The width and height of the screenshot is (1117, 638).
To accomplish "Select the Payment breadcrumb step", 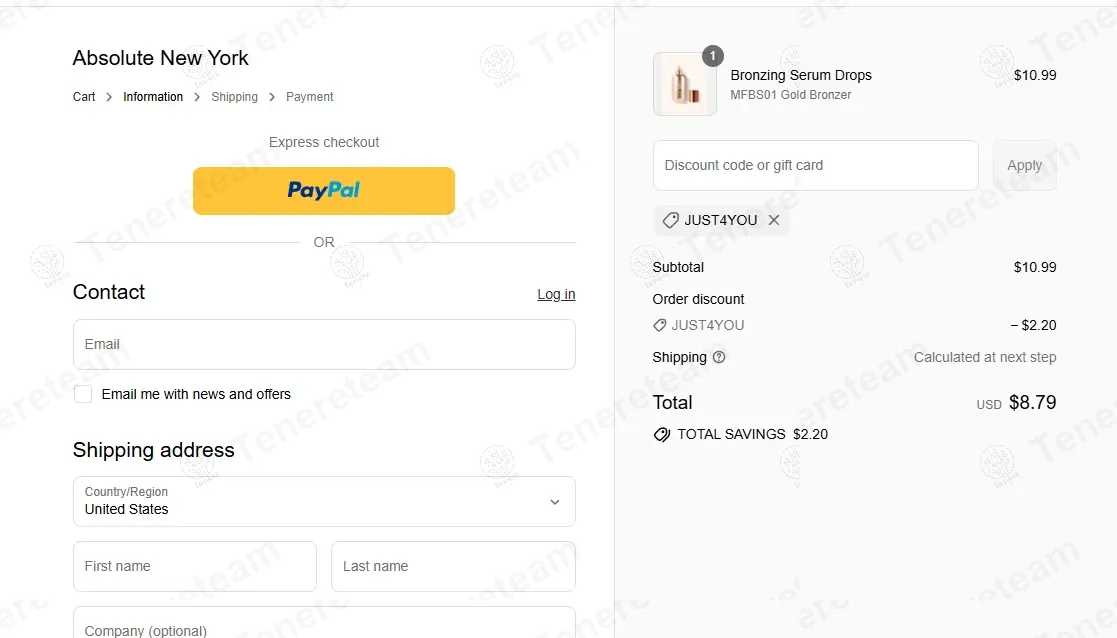I will click(310, 97).
